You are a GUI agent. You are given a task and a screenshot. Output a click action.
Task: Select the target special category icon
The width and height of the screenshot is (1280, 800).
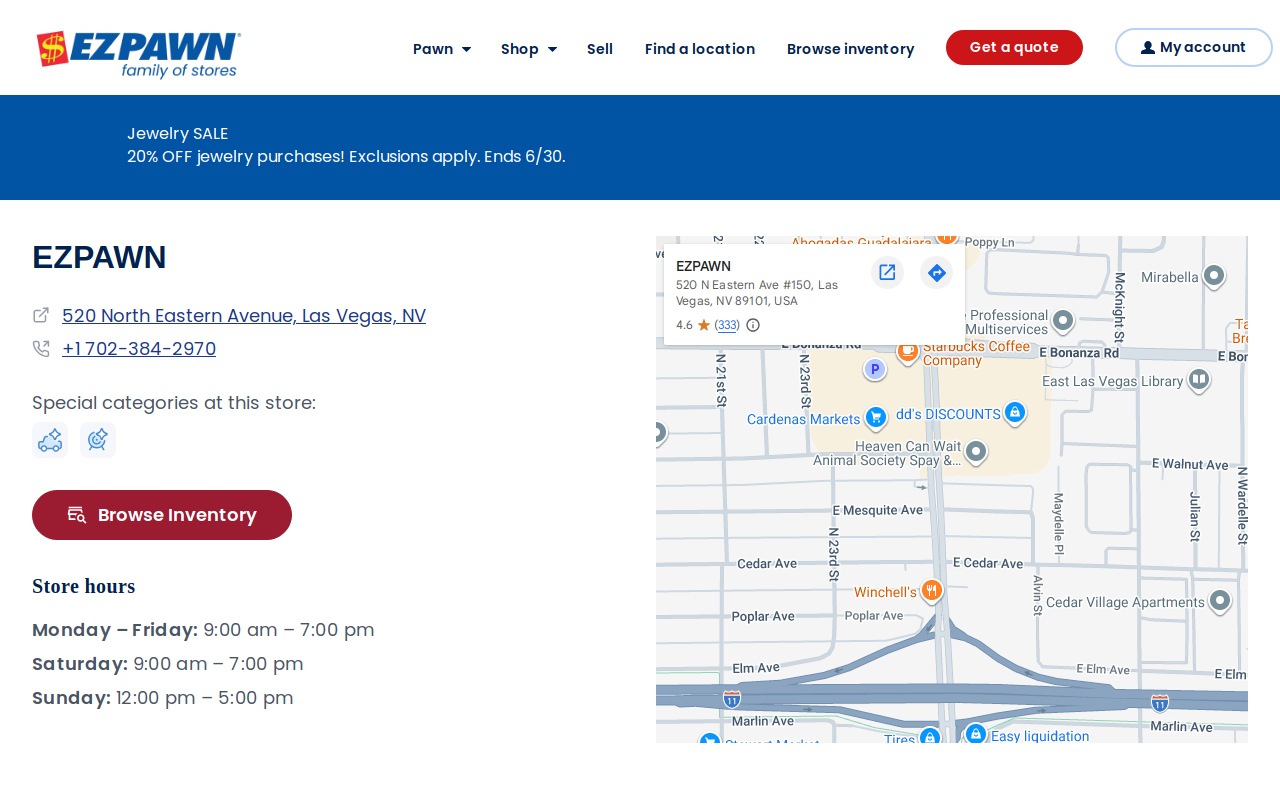(98, 440)
